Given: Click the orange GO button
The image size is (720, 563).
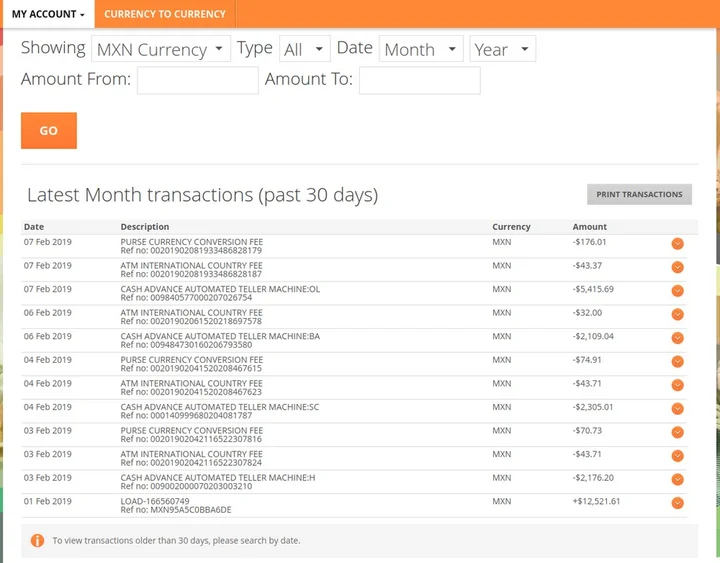Looking at the screenshot, I should [48, 131].
